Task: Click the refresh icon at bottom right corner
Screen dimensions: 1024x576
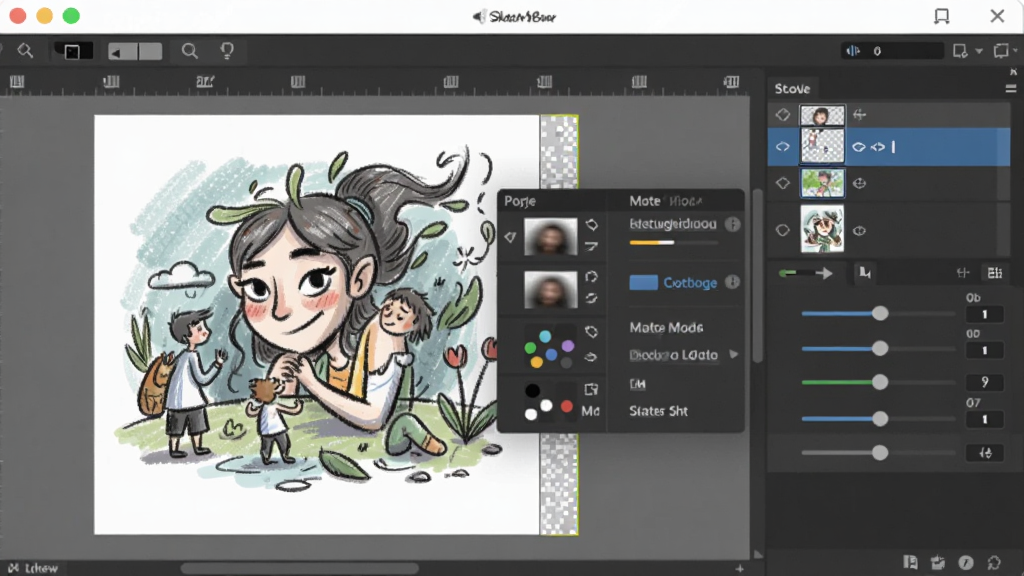Action: pos(994,562)
